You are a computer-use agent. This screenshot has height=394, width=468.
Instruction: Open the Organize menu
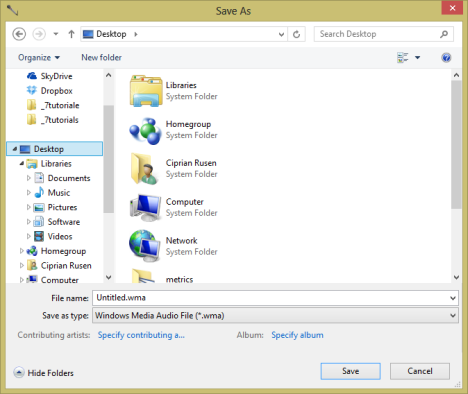point(39,57)
